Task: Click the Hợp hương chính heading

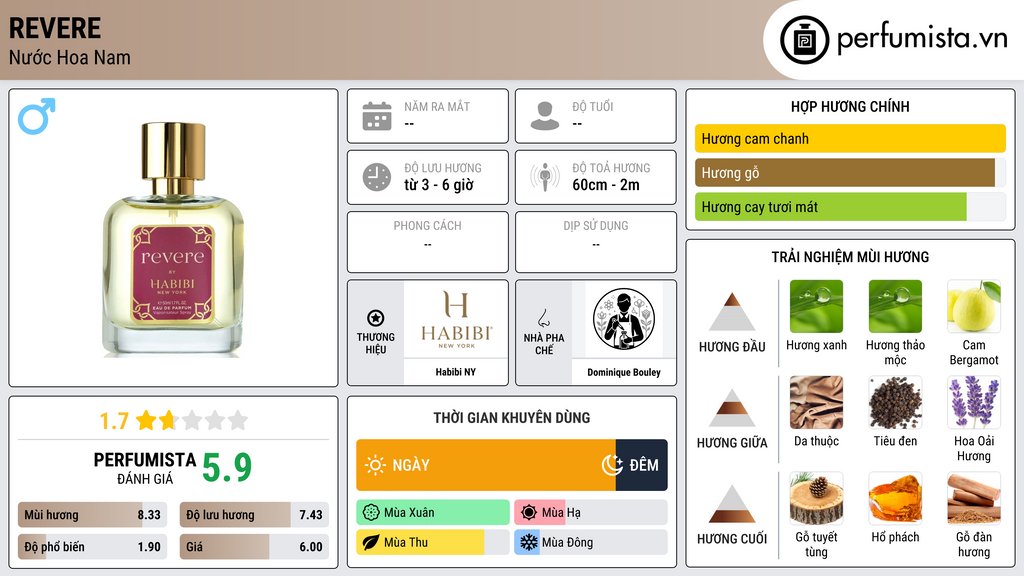Action: [850, 106]
